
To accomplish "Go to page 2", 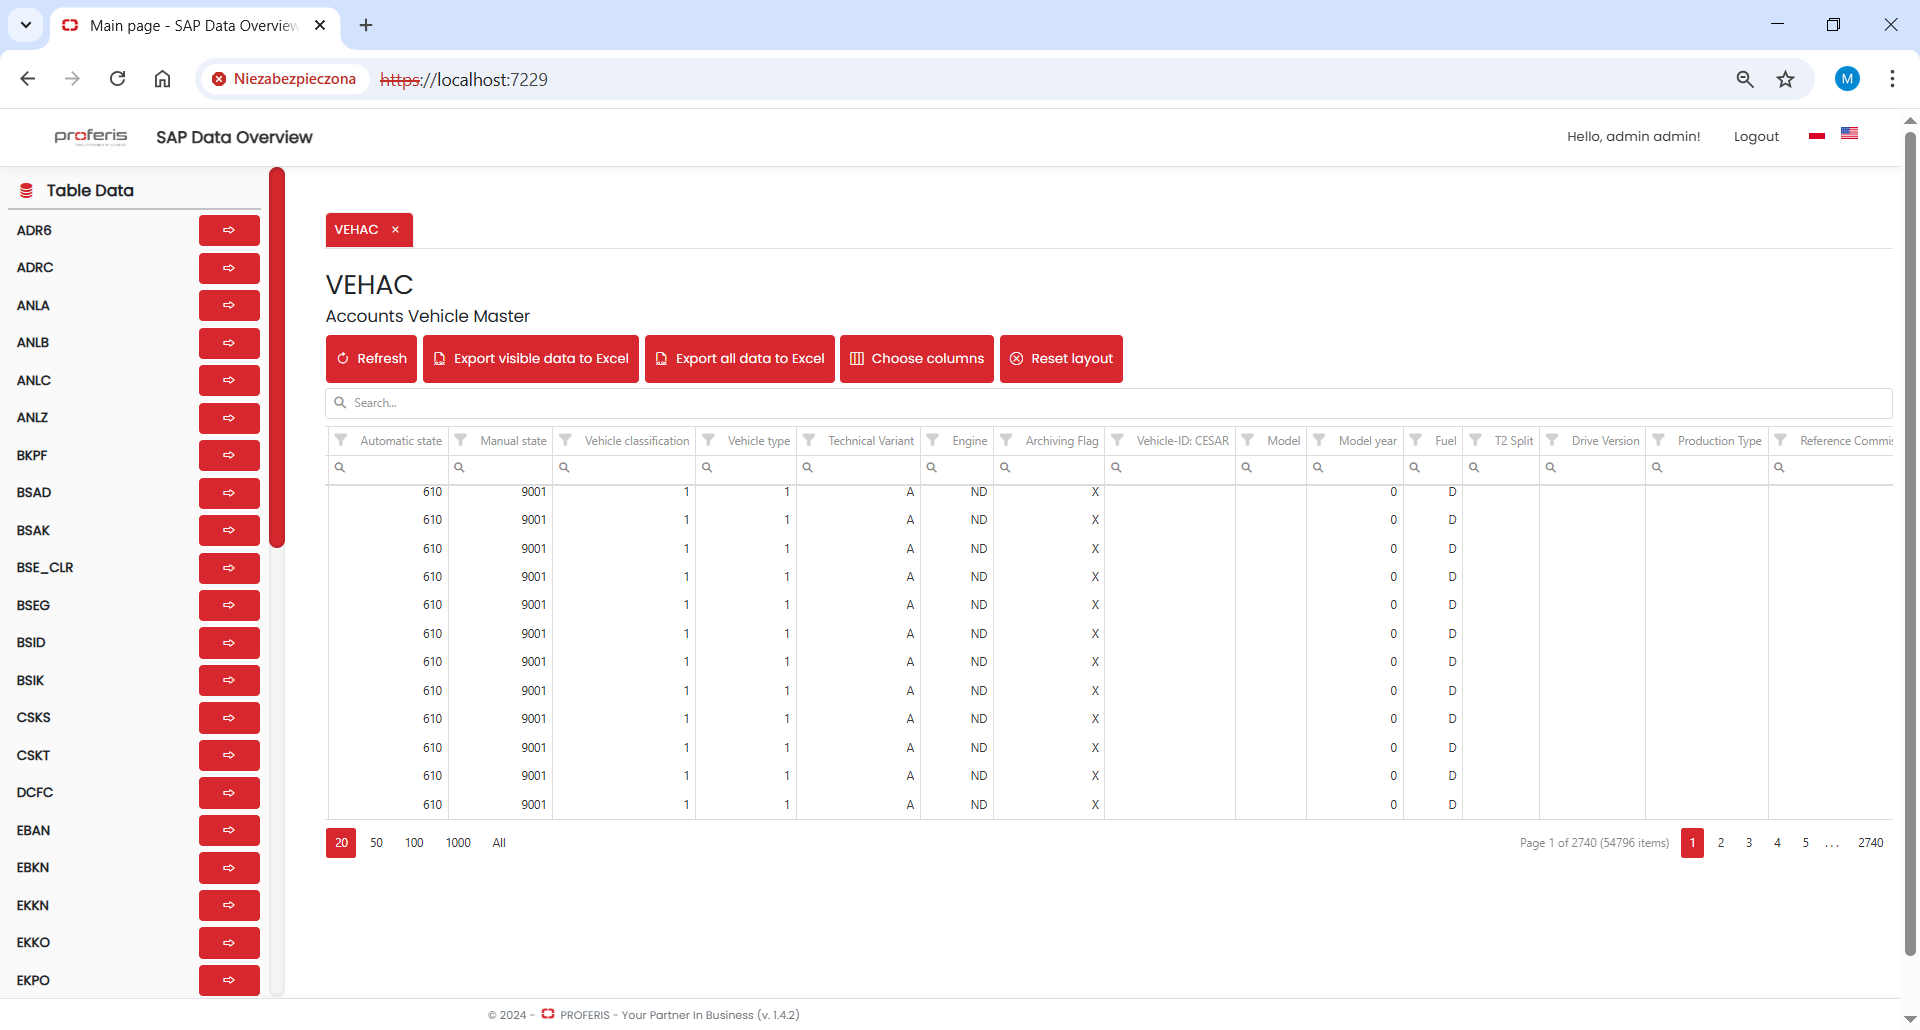I will coord(1721,843).
